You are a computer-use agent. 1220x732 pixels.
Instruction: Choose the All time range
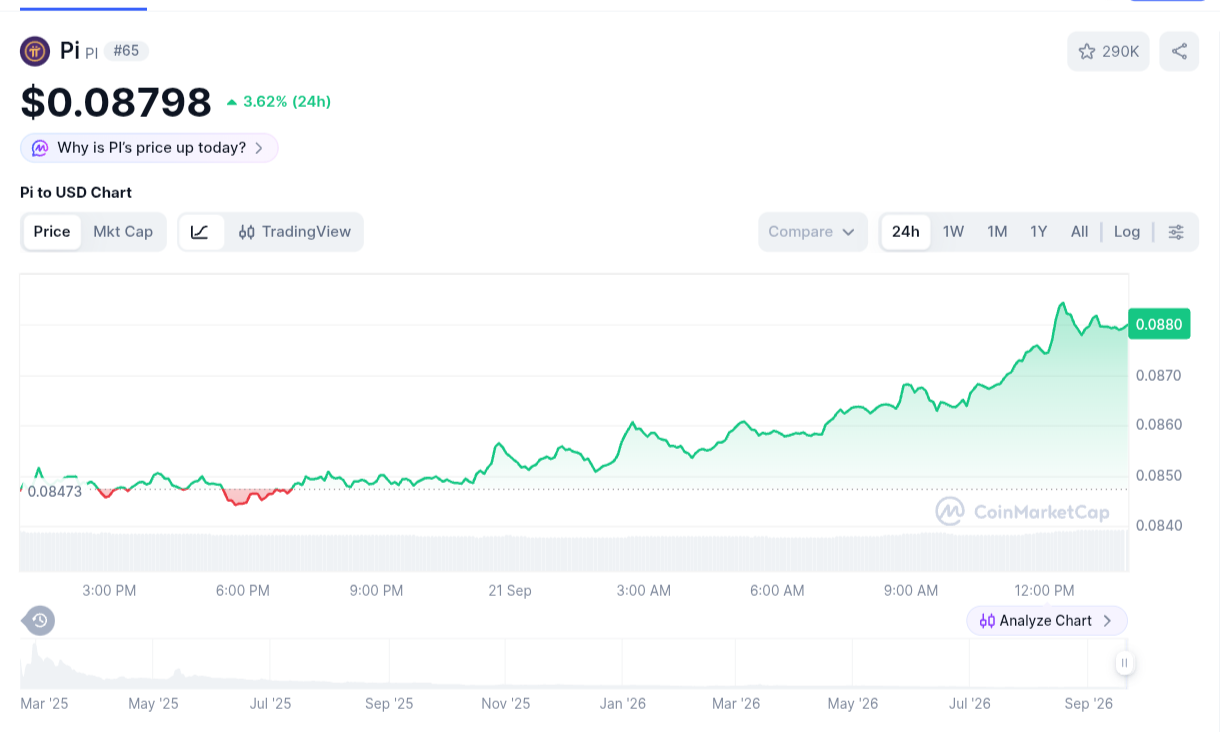pyautogui.click(x=1079, y=232)
